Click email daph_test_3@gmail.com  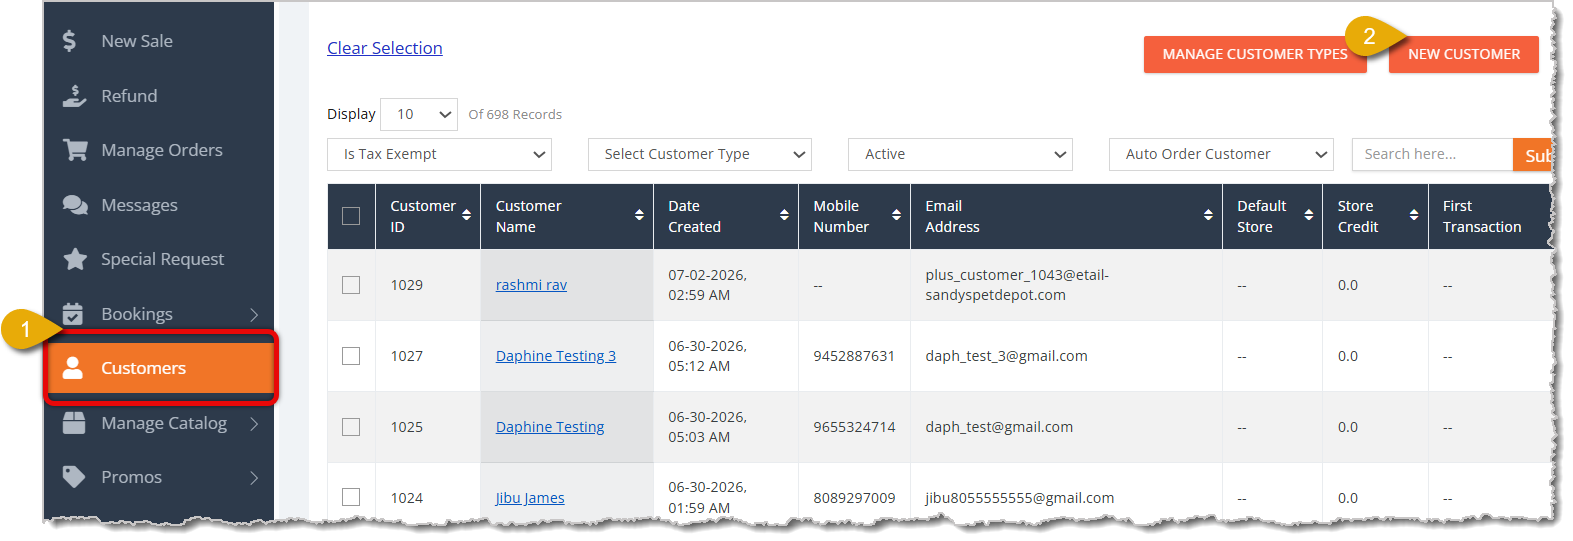[x=1006, y=356]
